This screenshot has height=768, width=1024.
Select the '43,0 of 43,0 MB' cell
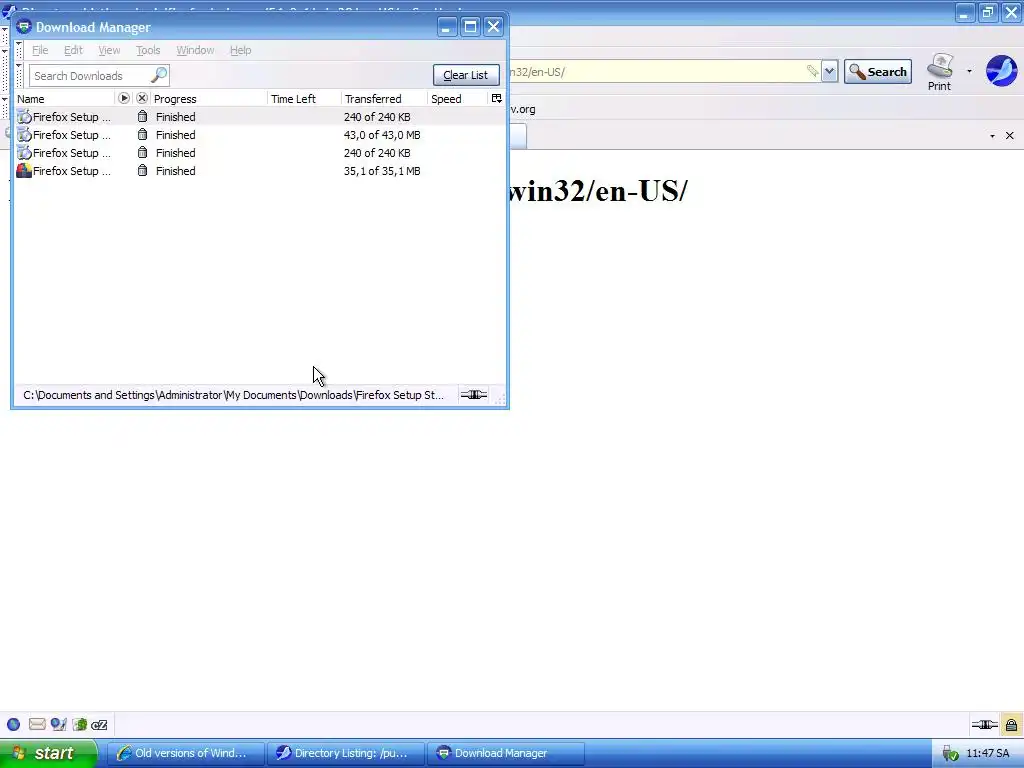[382, 135]
